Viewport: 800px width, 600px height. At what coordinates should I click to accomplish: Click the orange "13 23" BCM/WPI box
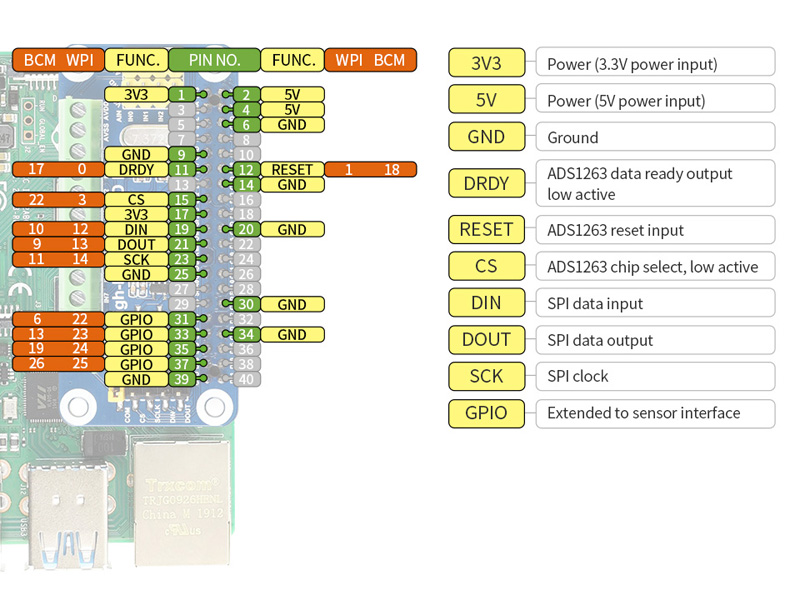click(58, 335)
